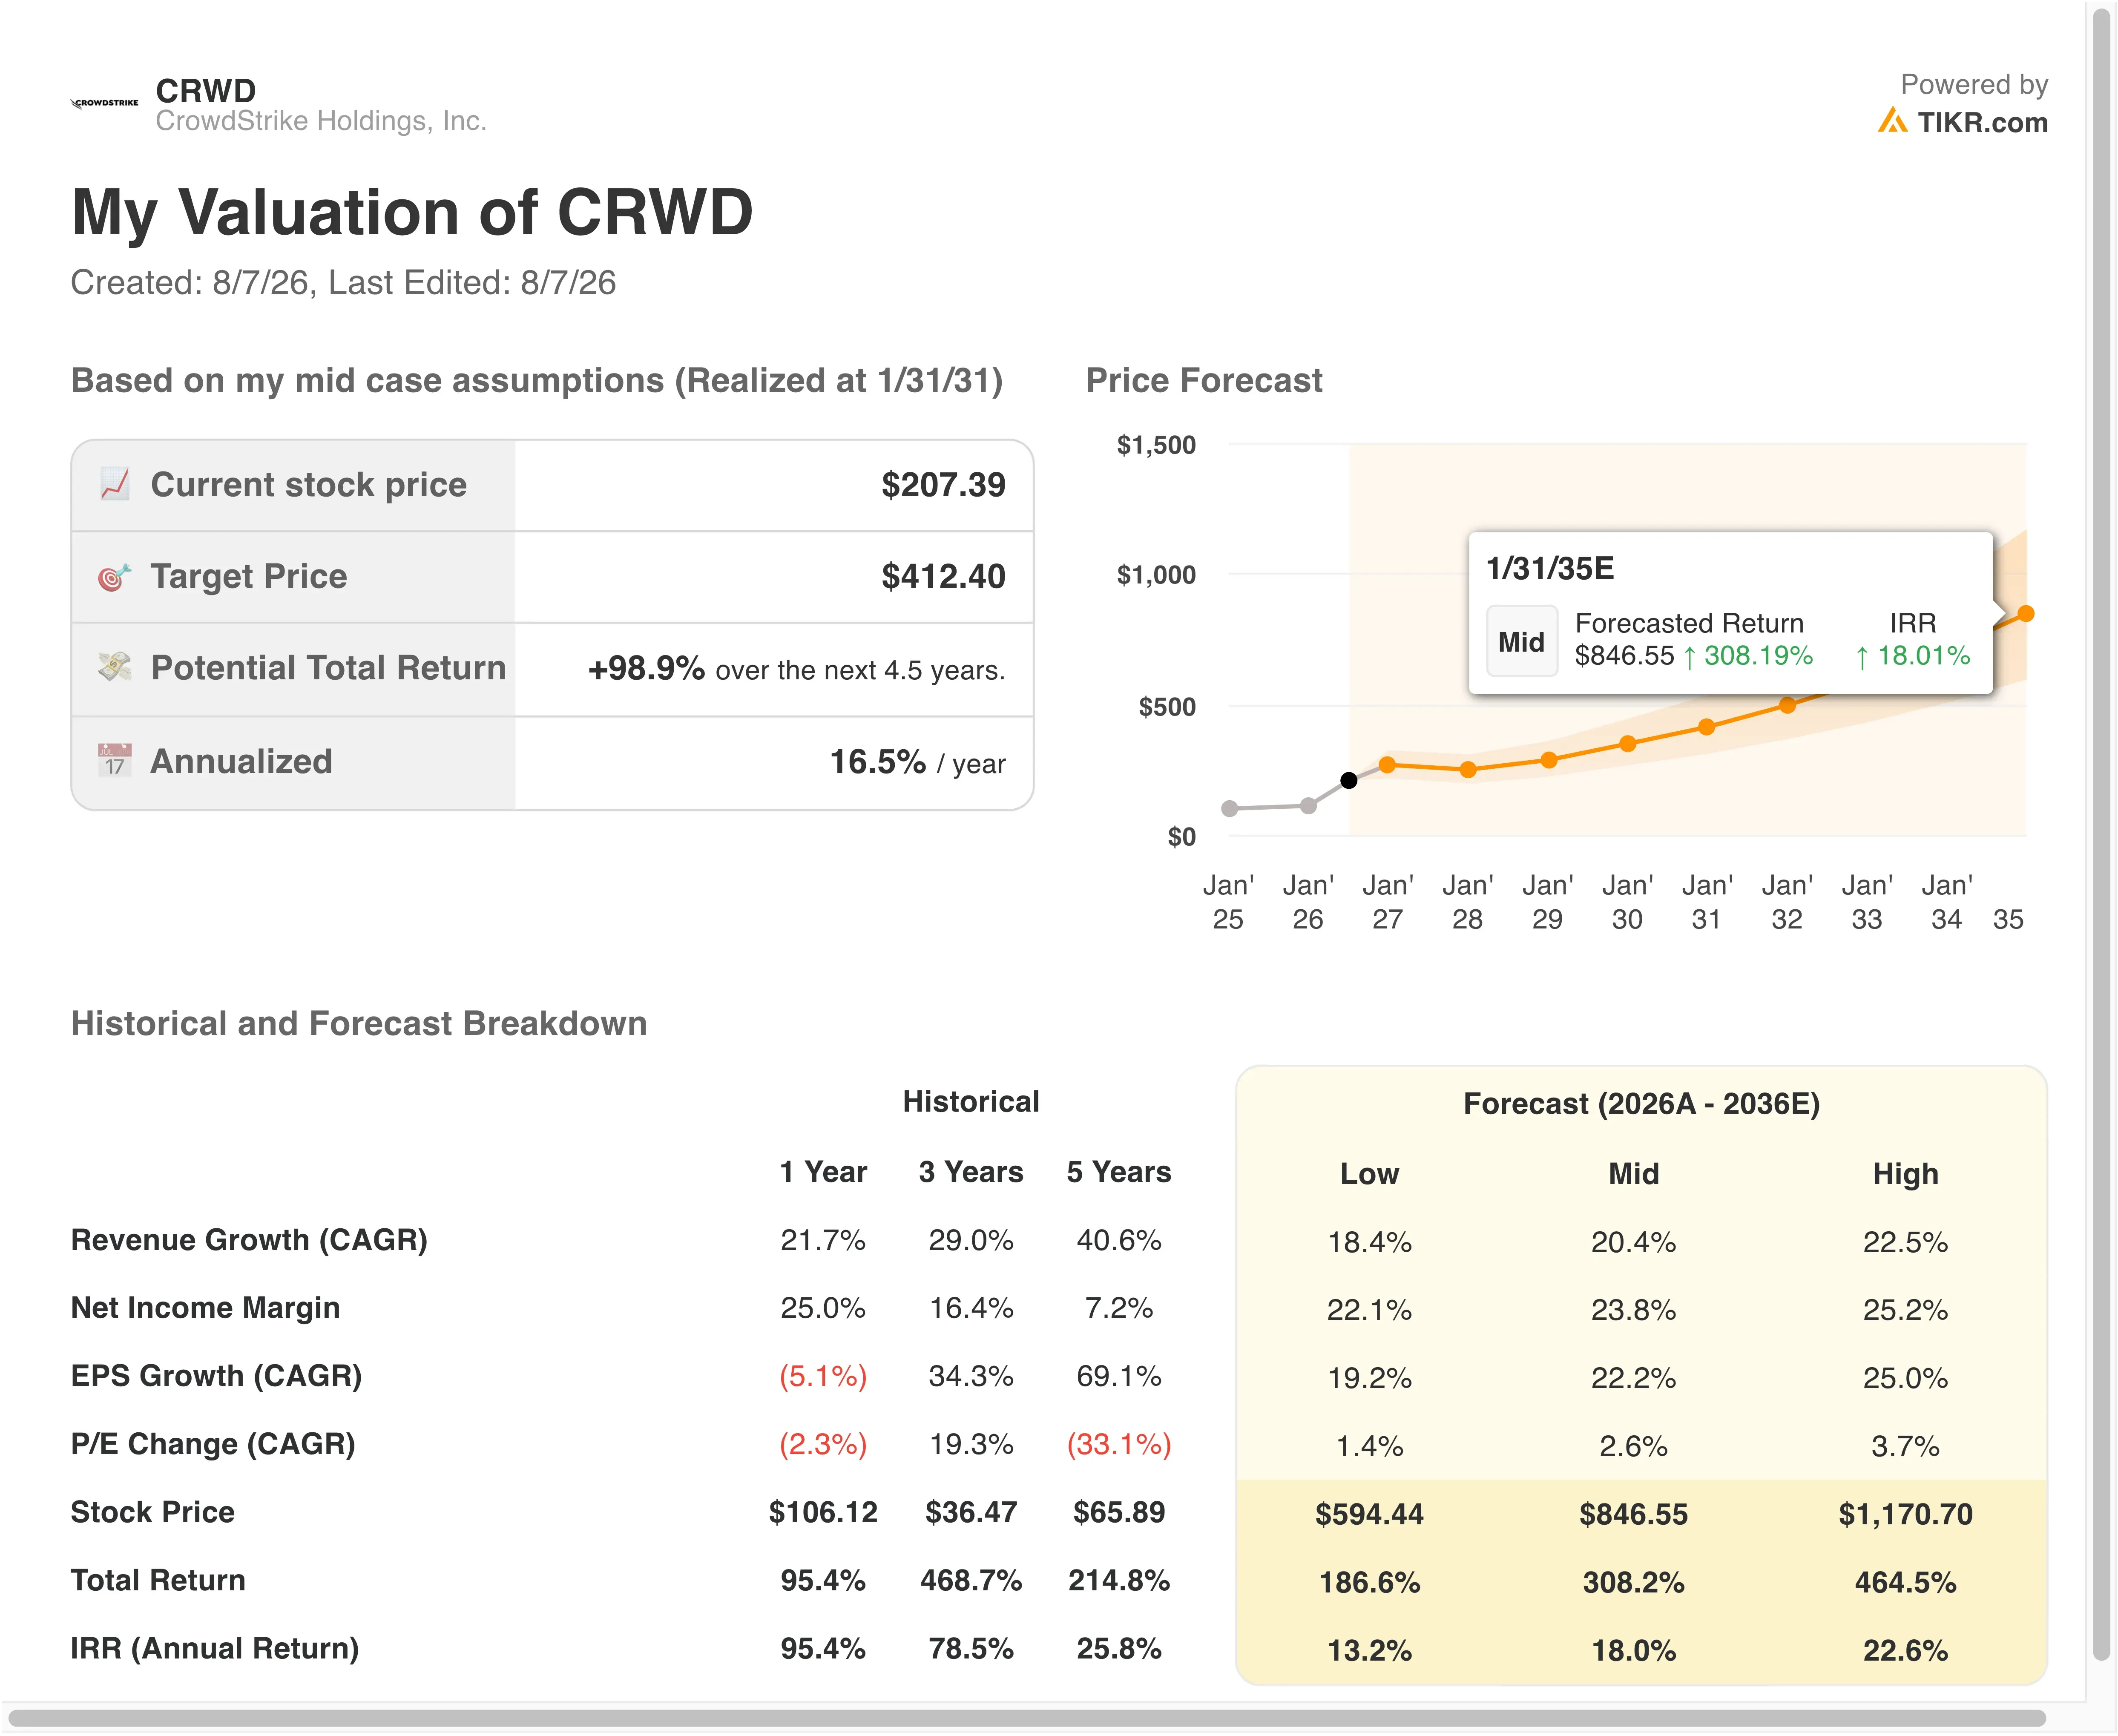The height and width of the screenshot is (1736, 2118).
Task: Select the Jan '25 gray historical point
Action: pos(1230,808)
